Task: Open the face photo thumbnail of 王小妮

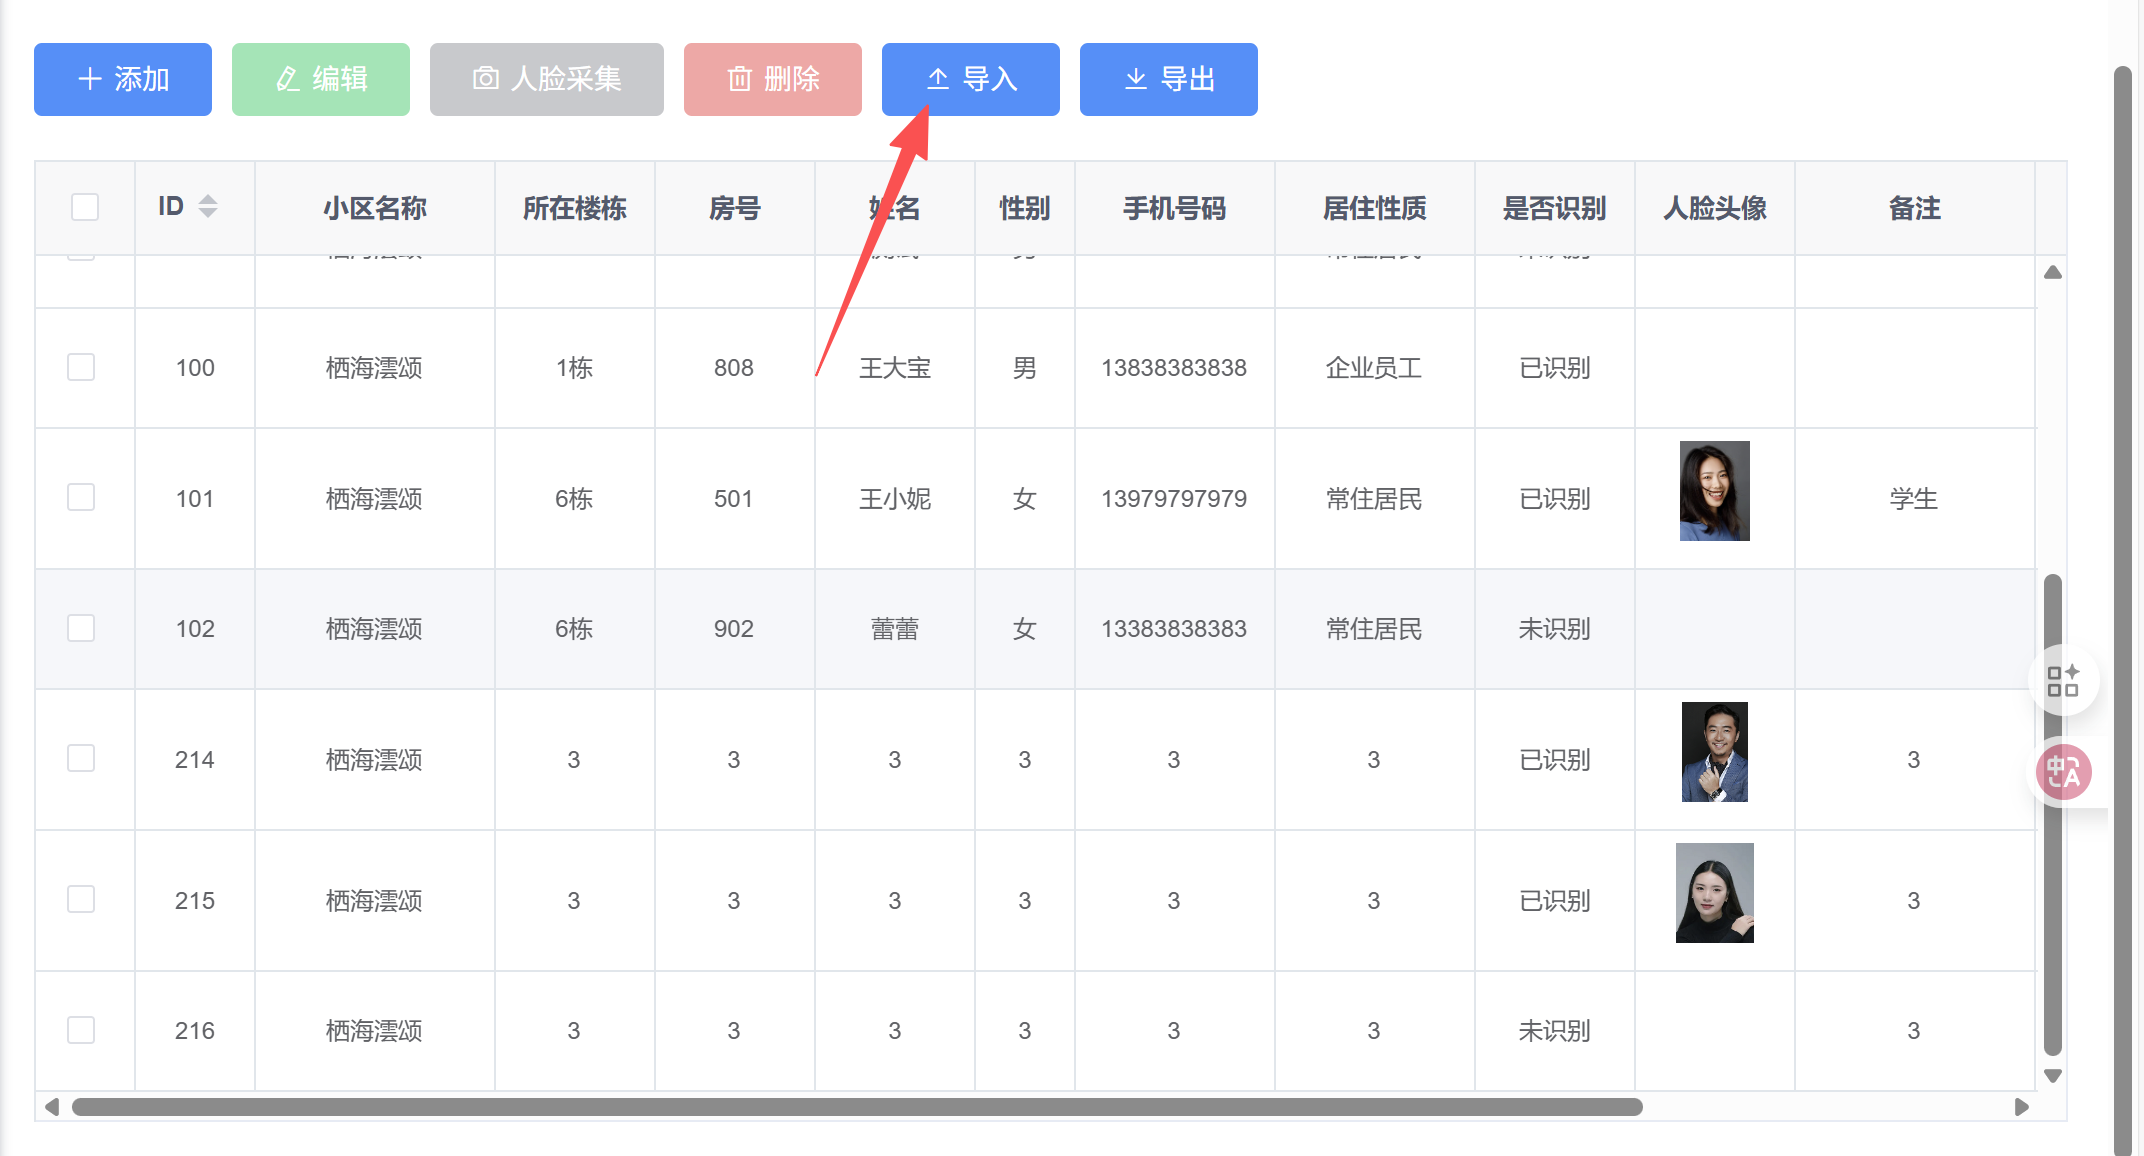Action: point(1714,491)
